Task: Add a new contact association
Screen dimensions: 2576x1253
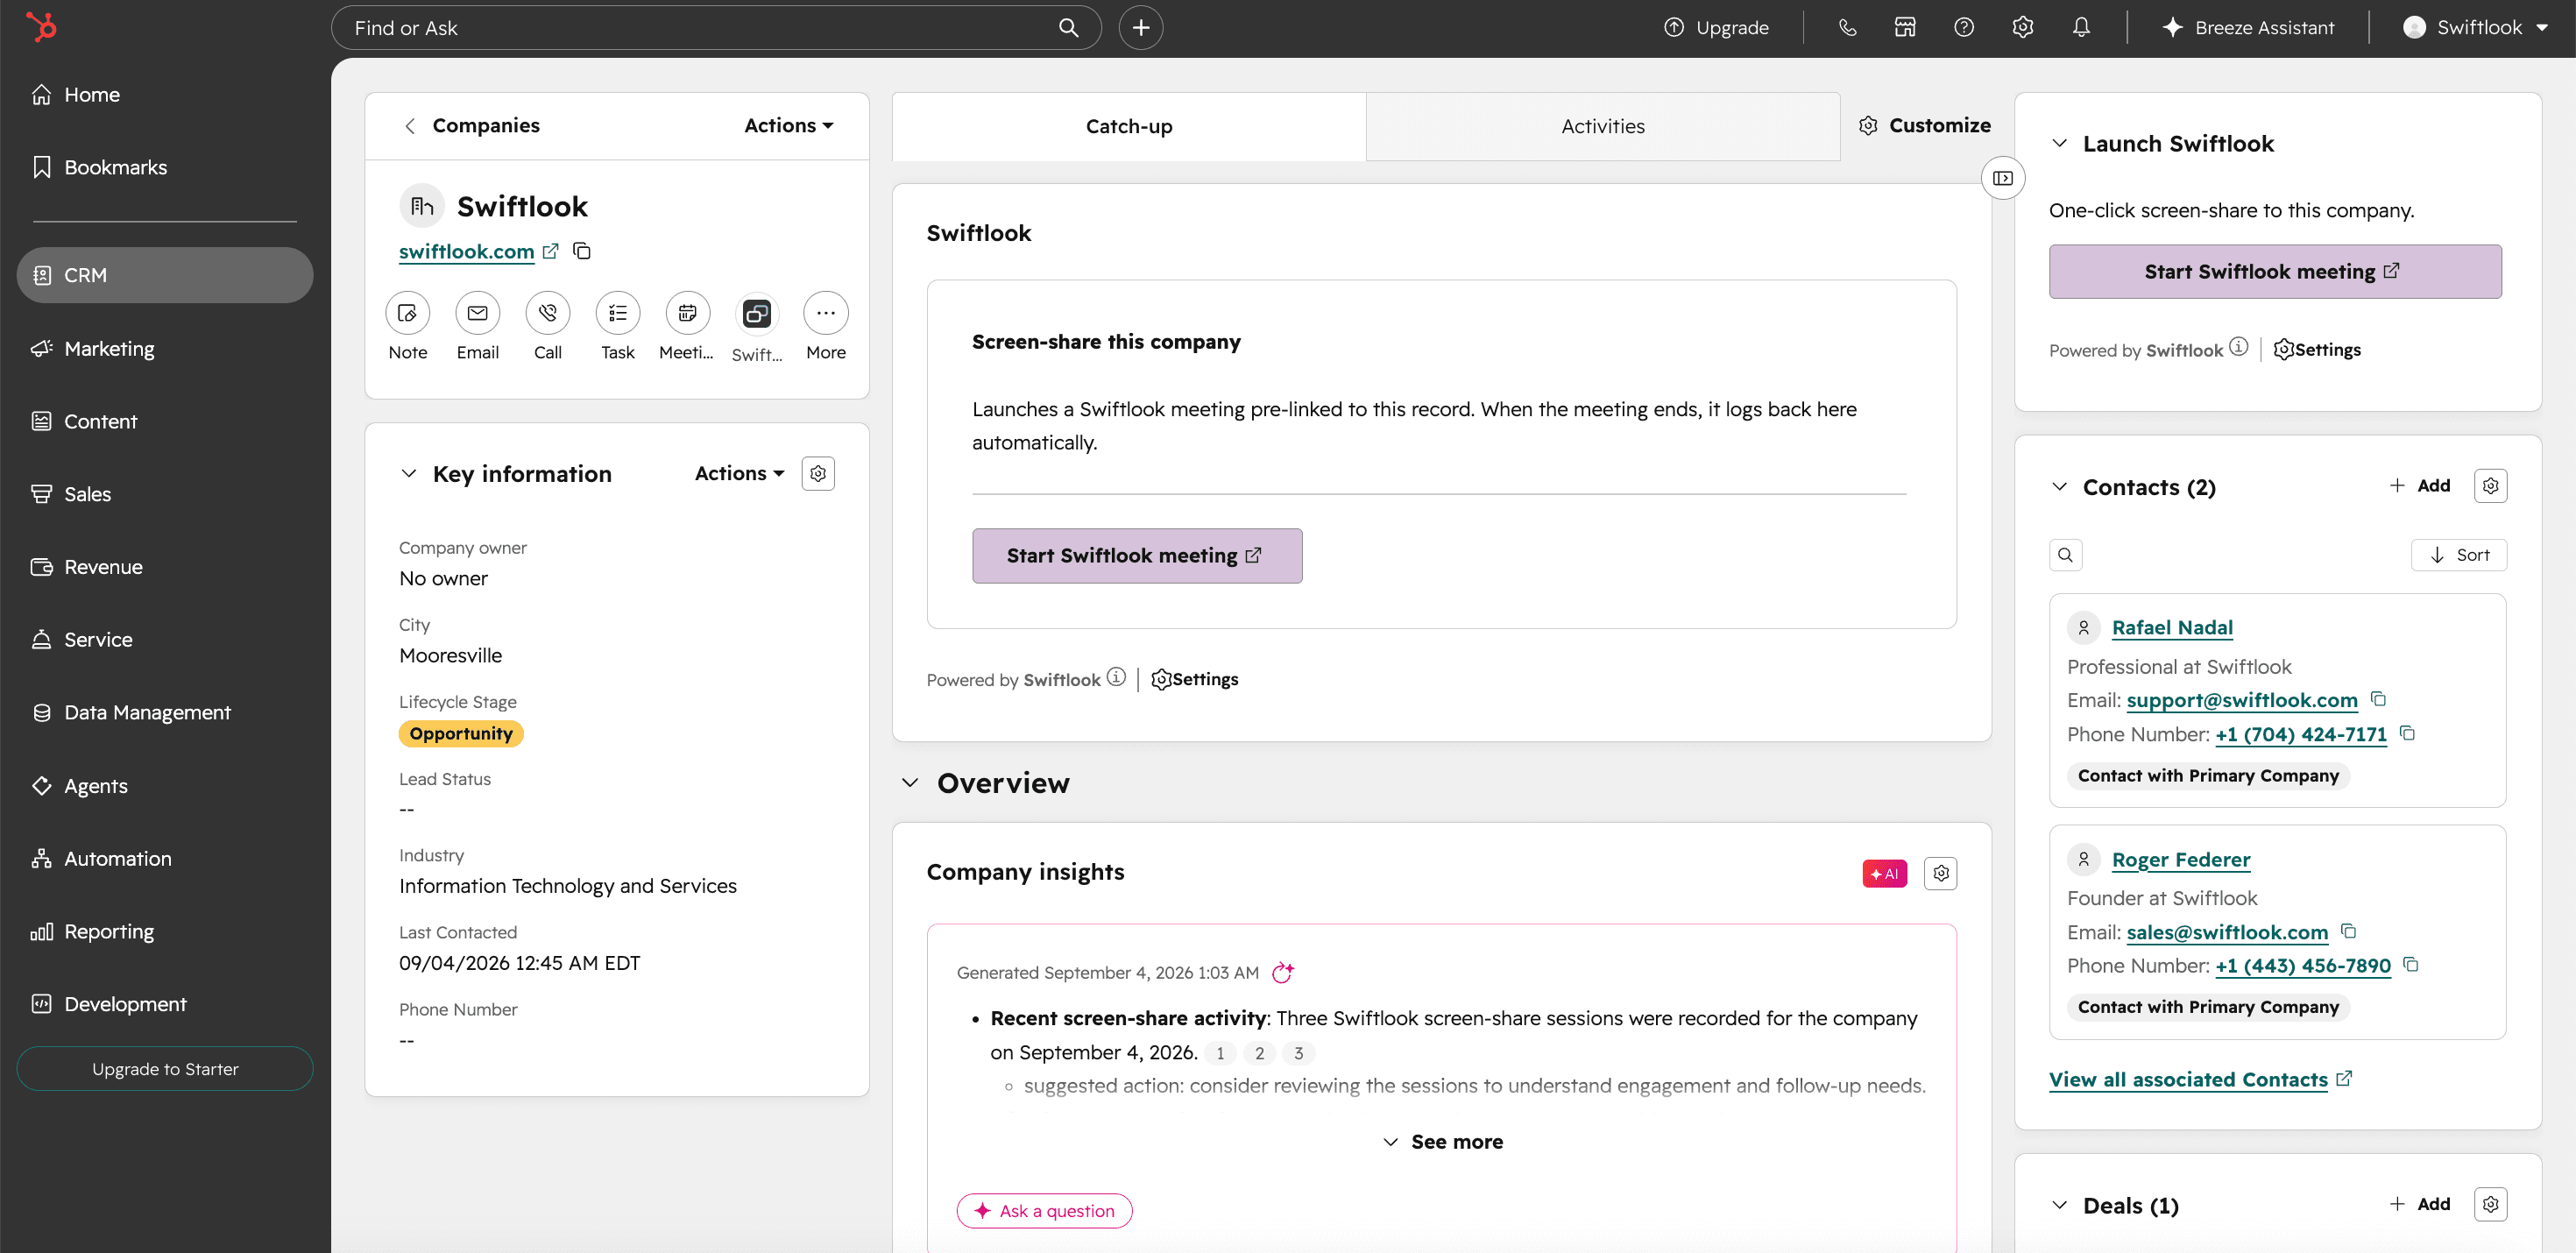Action: pyautogui.click(x=2420, y=486)
